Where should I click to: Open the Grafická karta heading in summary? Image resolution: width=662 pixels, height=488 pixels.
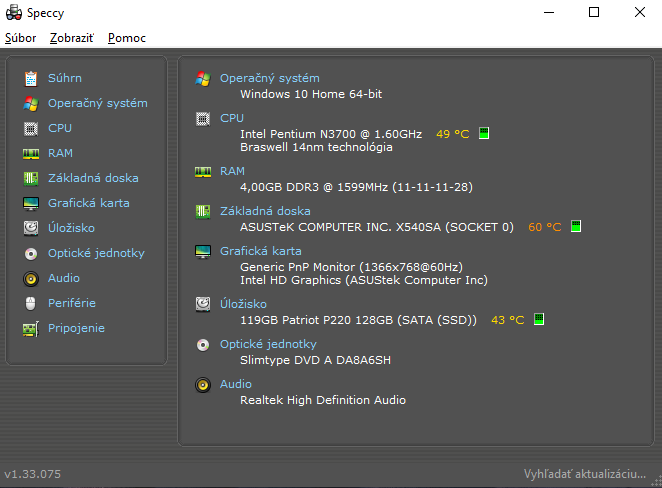(260, 251)
